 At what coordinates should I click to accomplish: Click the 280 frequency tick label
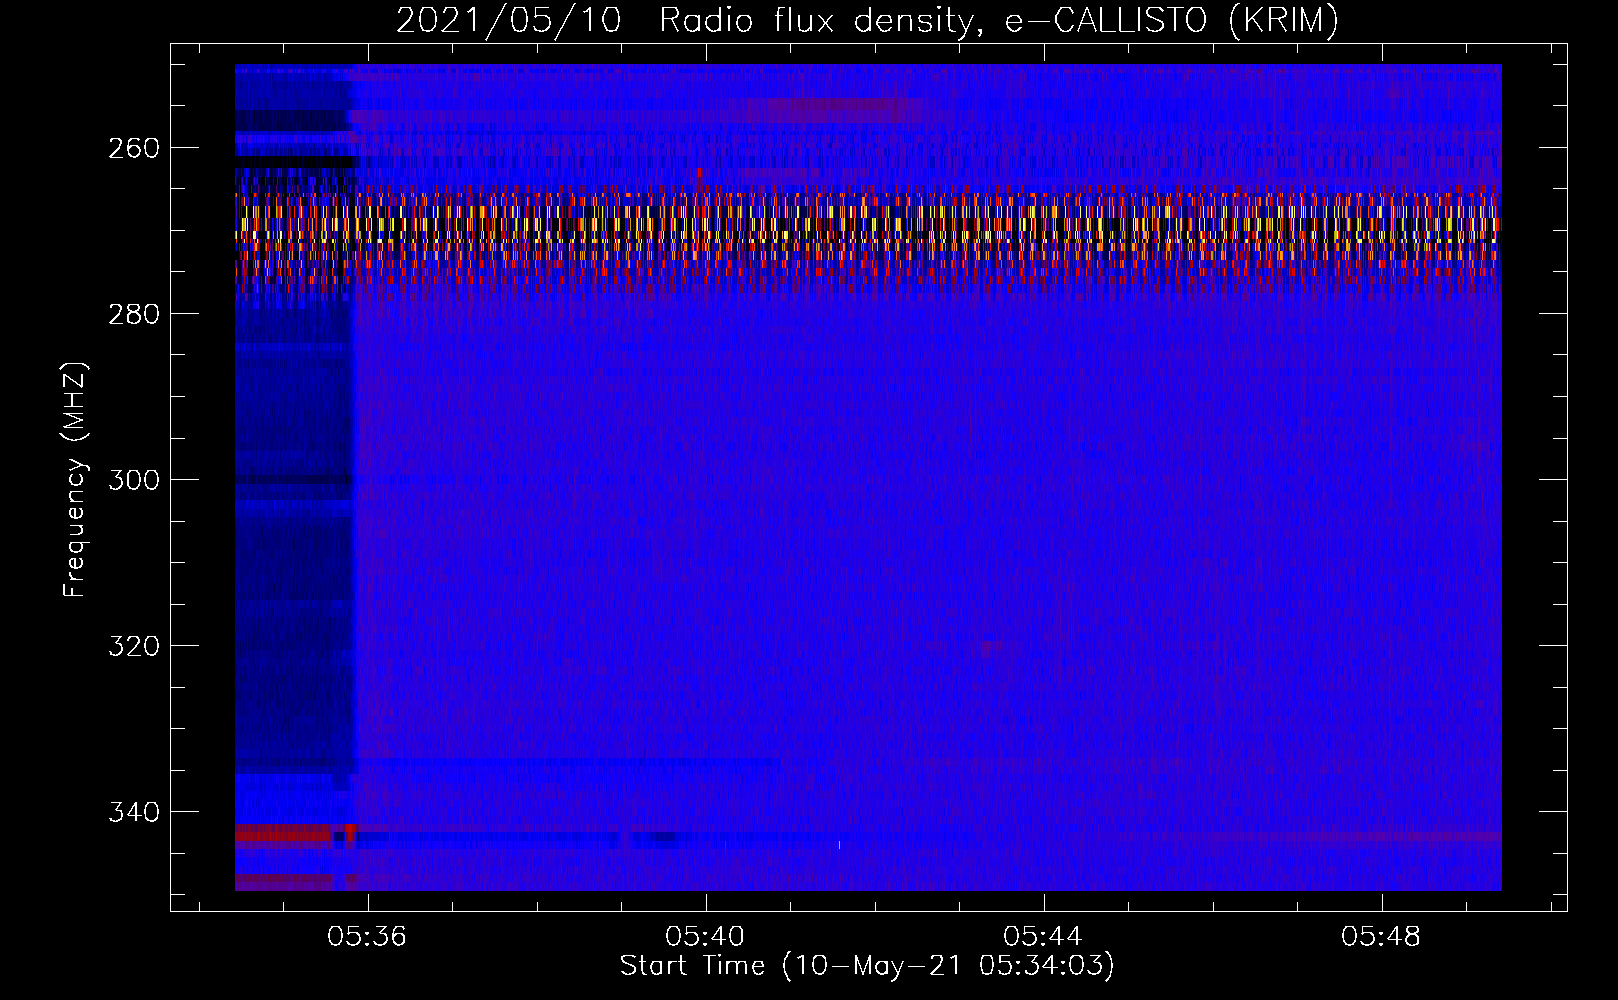pyautogui.click(x=133, y=314)
